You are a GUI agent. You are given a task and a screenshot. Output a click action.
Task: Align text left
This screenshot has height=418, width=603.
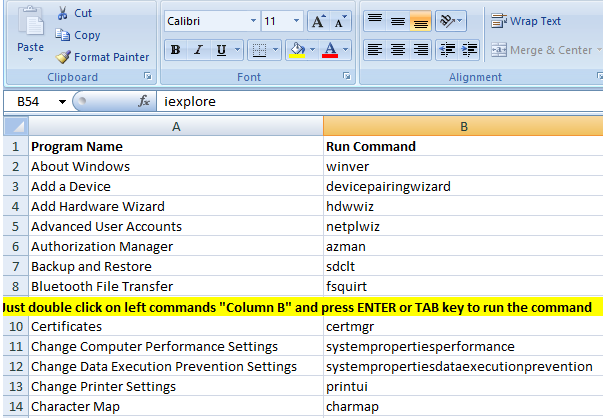point(375,50)
